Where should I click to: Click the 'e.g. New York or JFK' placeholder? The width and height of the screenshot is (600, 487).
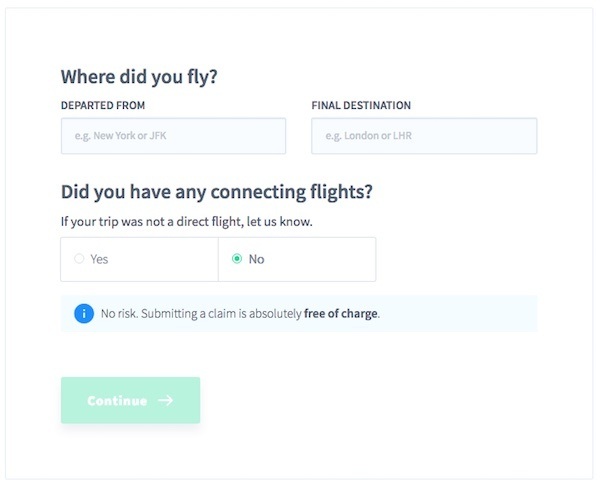[x=121, y=136]
